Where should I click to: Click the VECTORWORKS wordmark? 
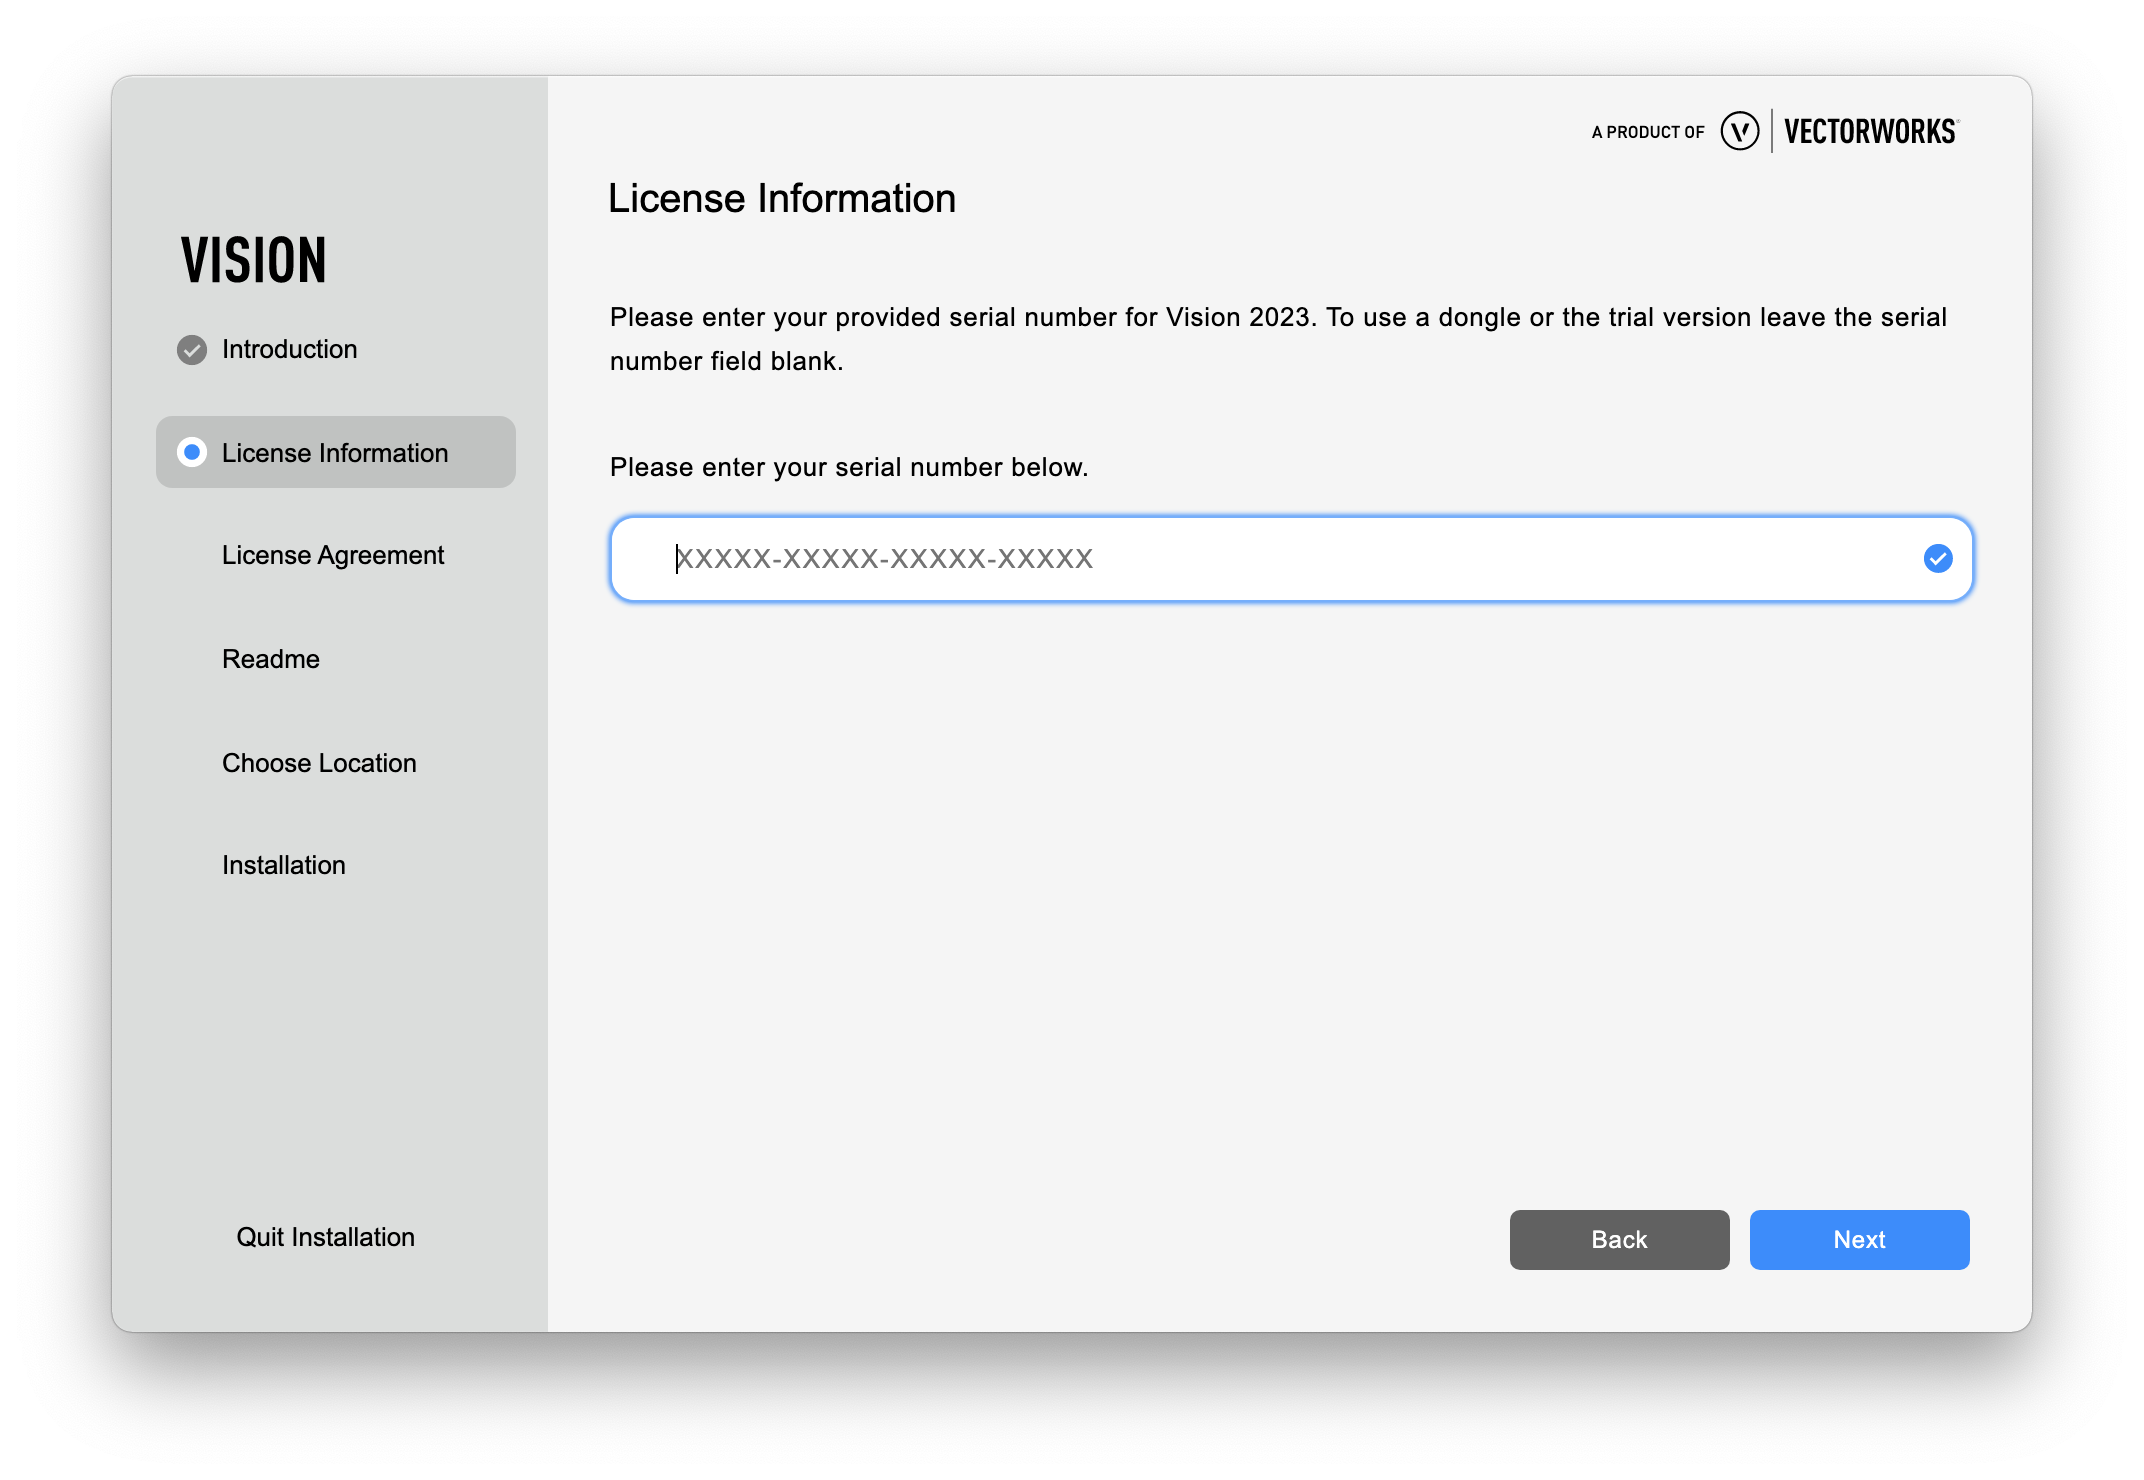click(1871, 132)
